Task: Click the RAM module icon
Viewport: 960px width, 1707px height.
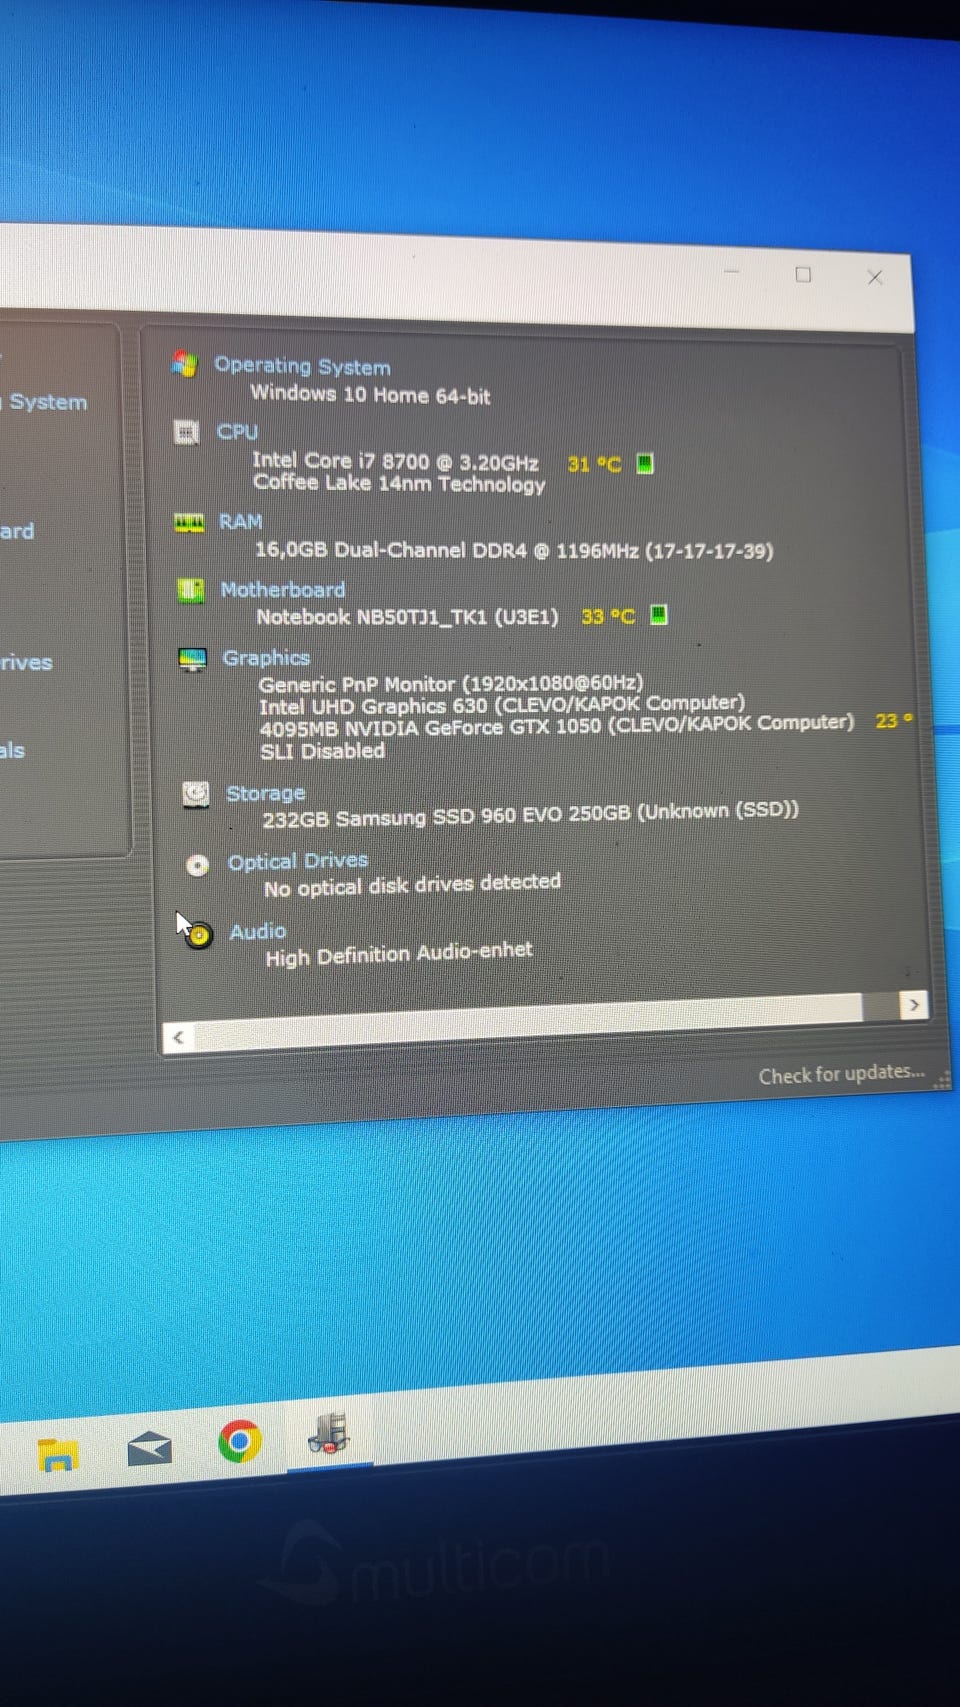Action: (x=189, y=522)
